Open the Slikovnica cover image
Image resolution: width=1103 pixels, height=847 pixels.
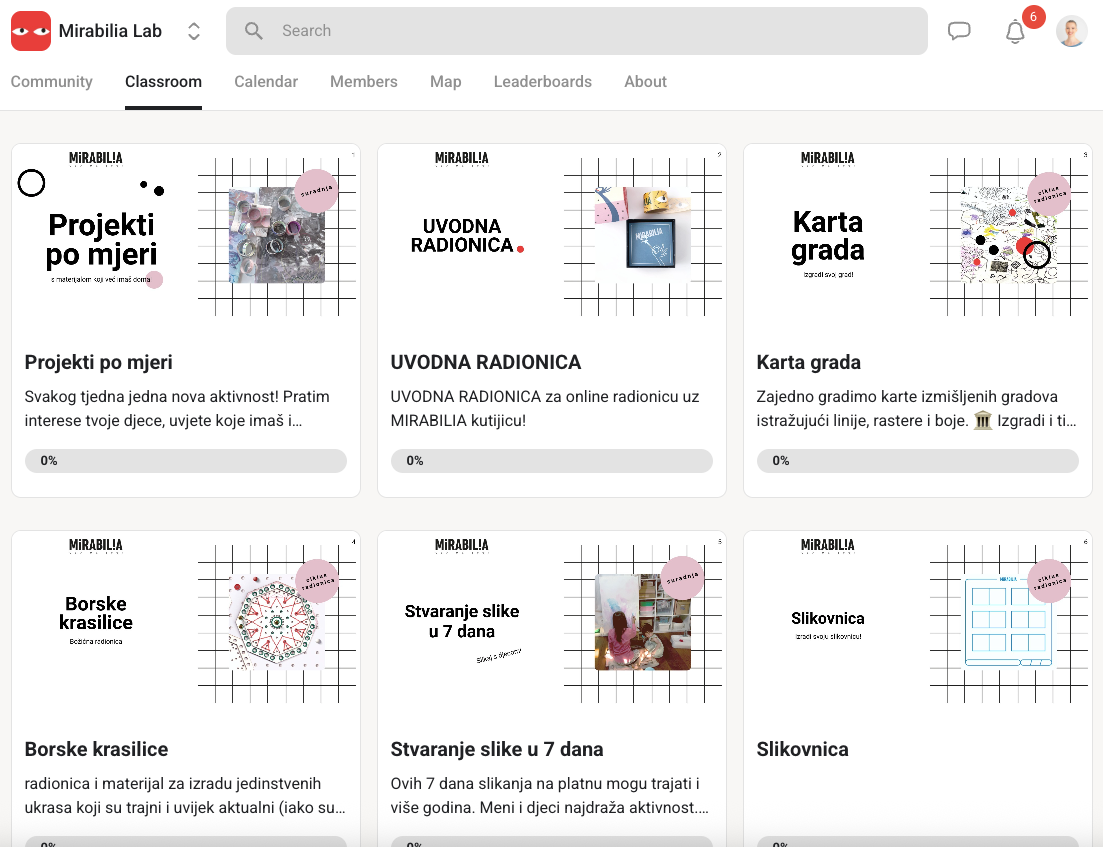(x=917, y=628)
